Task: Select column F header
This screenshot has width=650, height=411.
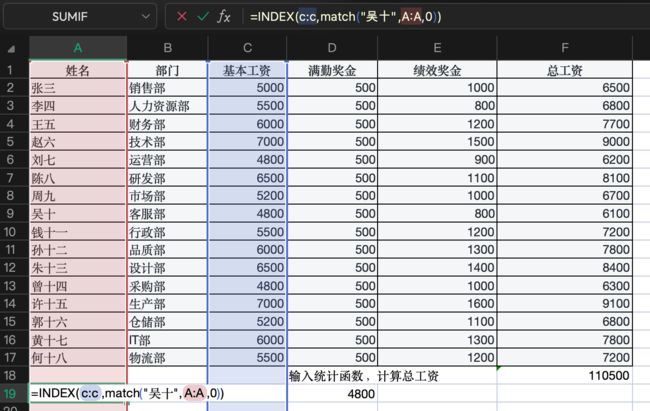Action: pyautogui.click(x=565, y=48)
